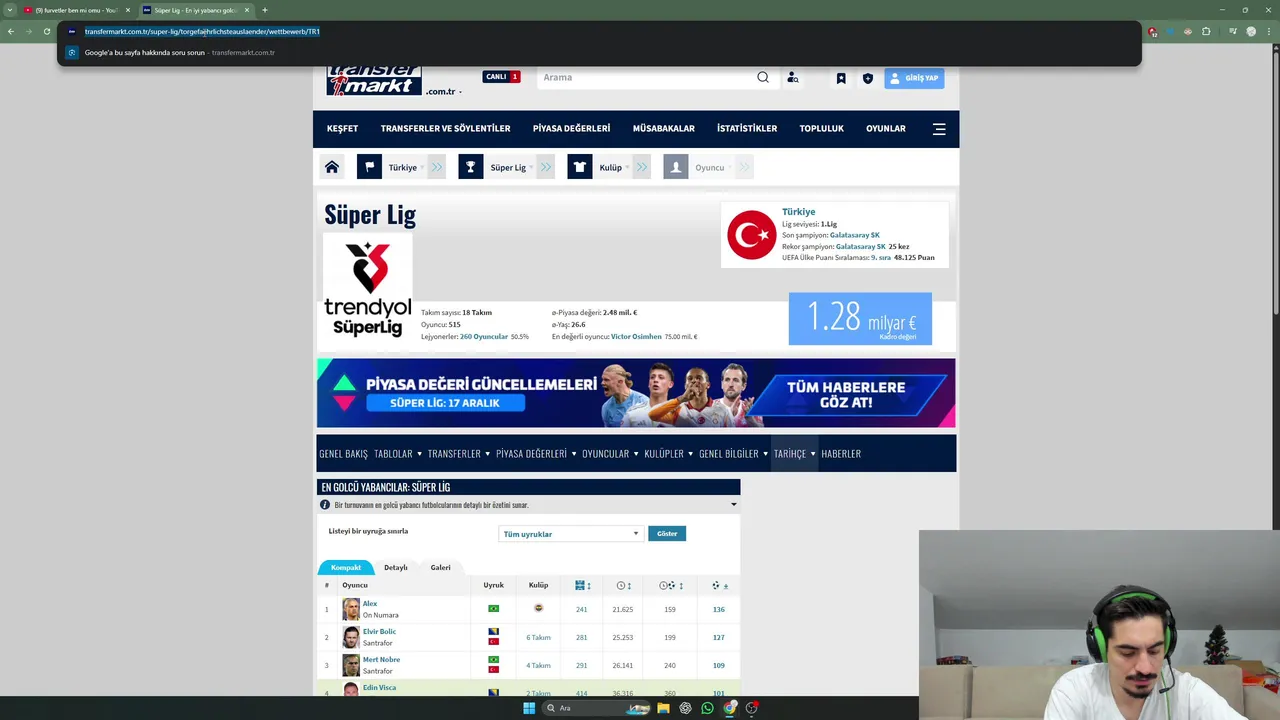Click the info icon in description bar
The height and width of the screenshot is (720, 1280).
pyautogui.click(x=325, y=505)
